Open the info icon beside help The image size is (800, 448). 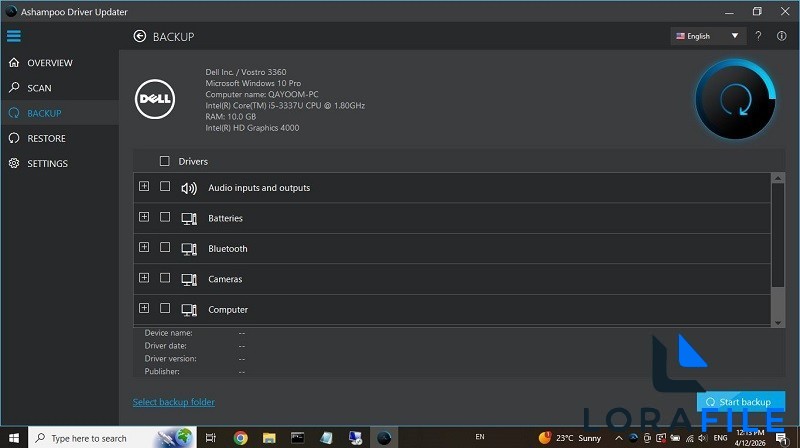[x=782, y=36]
